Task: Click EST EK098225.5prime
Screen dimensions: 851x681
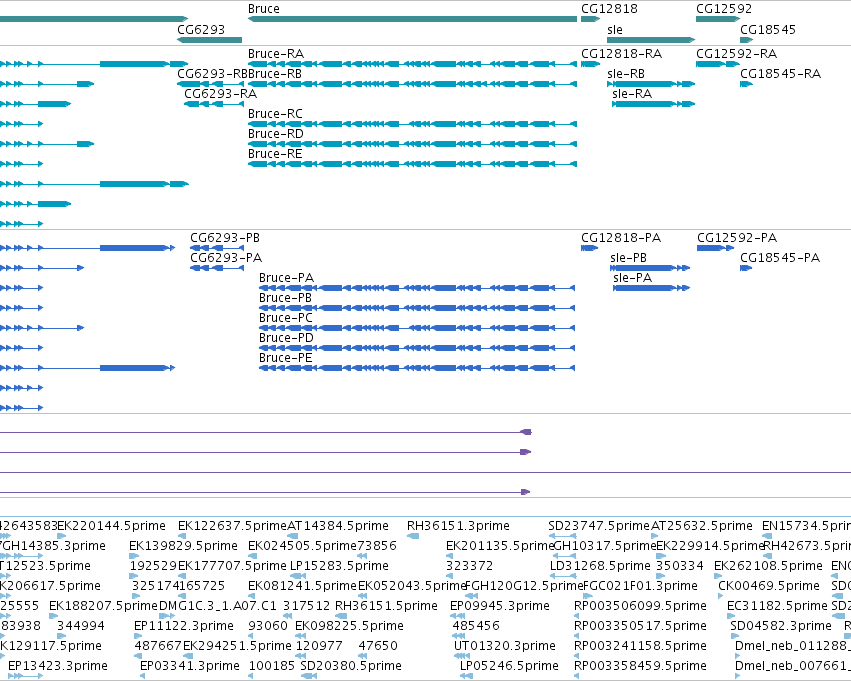Action: pos(350,626)
